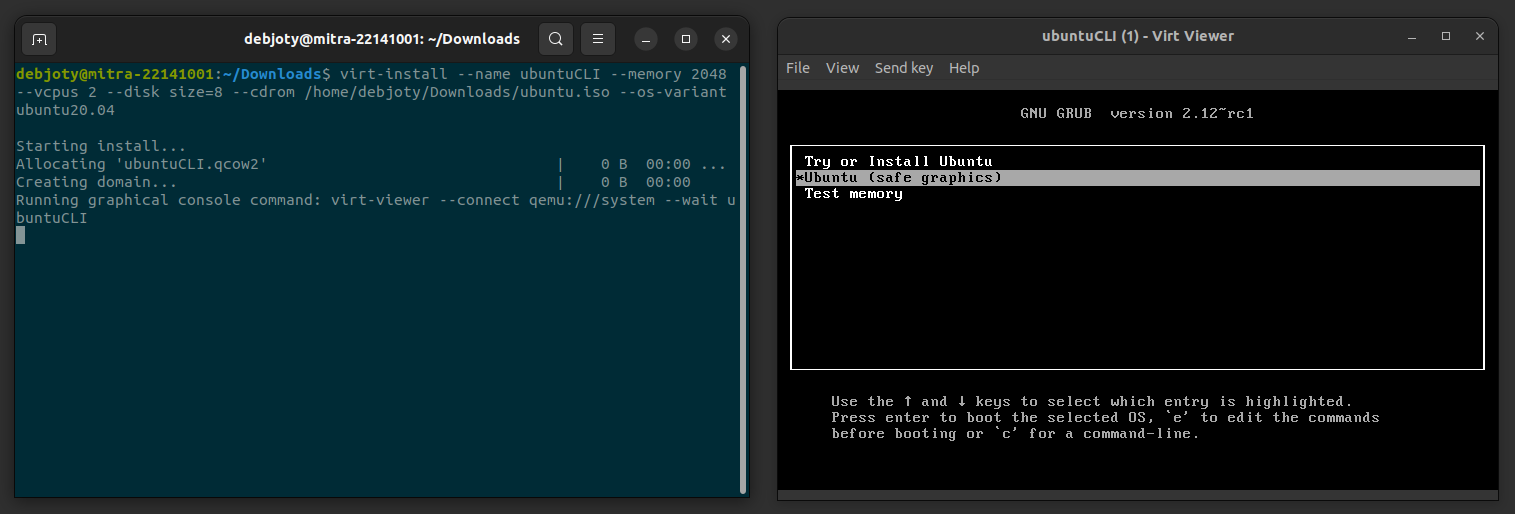Maximize the terminal window
1515x514 pixels.
[686, 39]
